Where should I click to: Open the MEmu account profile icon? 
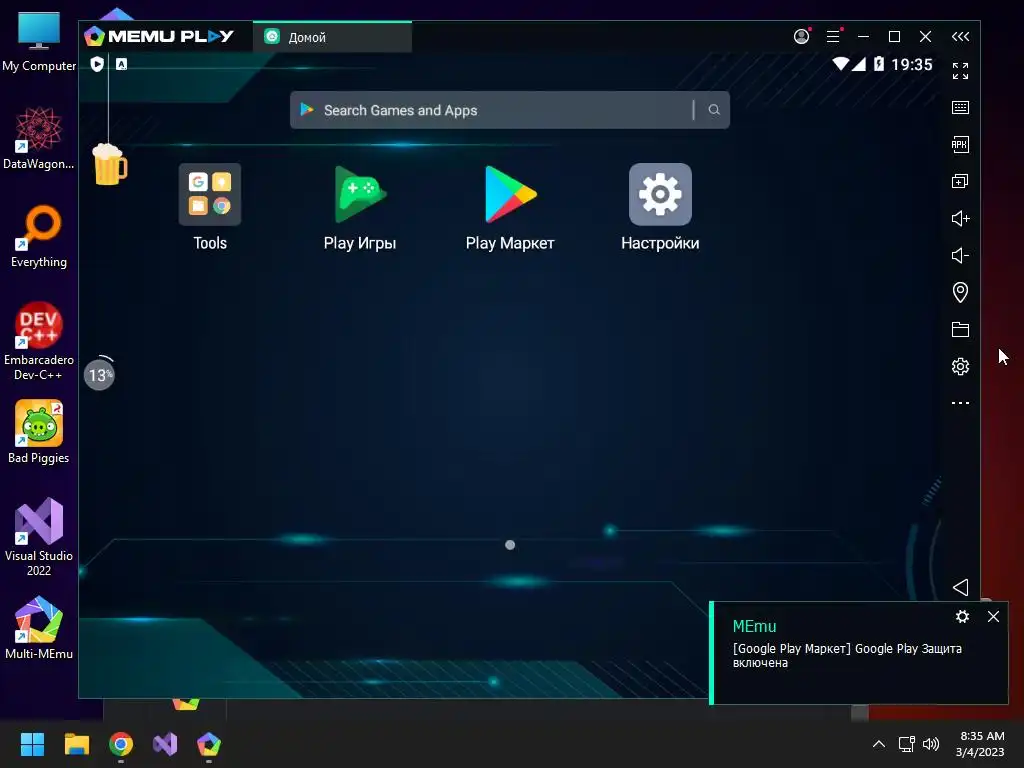[802, 36]
